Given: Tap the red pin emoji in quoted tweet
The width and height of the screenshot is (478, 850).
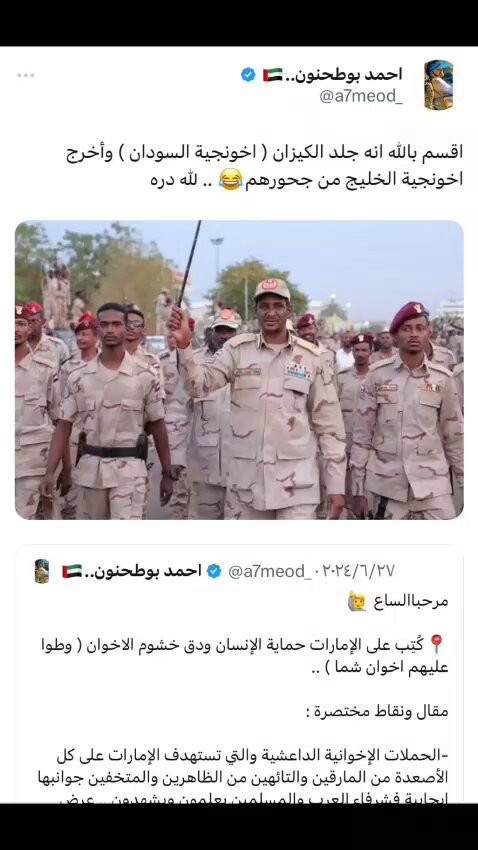Looking at the screenshot, I should click(436, 645).
